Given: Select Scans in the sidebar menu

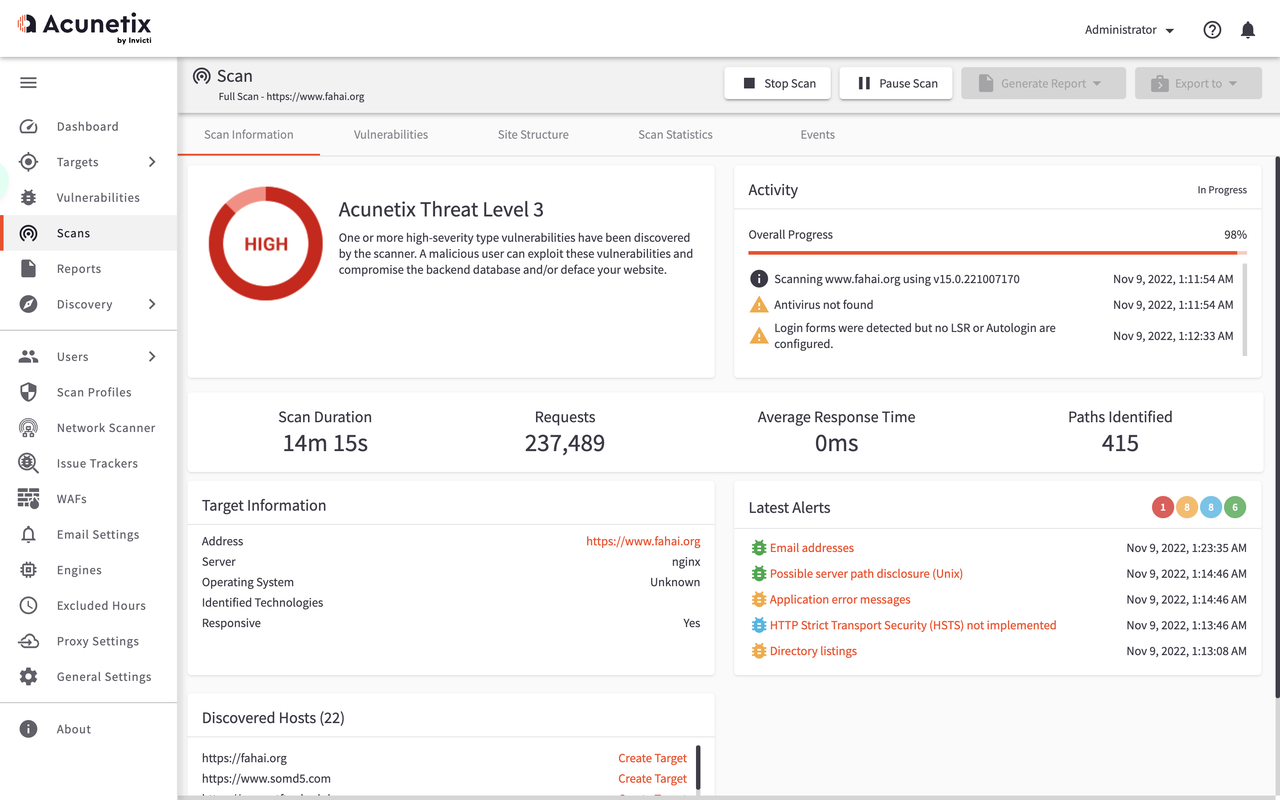Looking at the screenshot, I should [88, 233].
